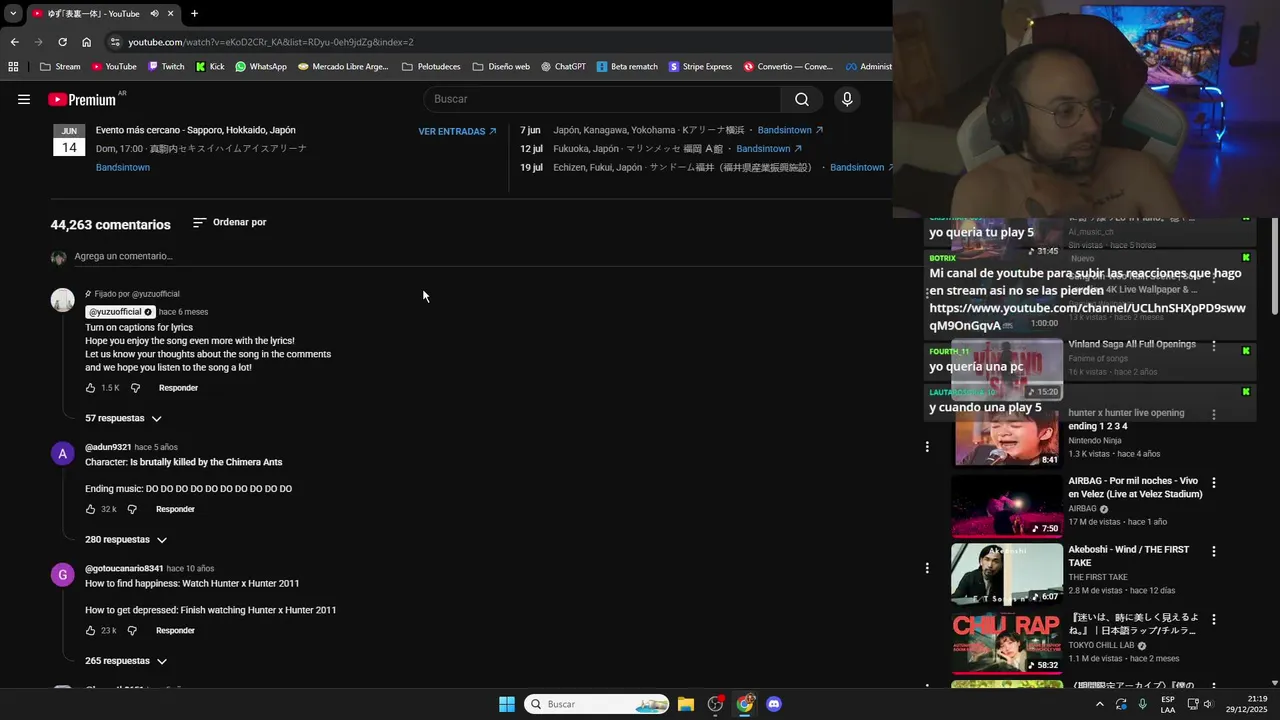Open options for hunter x hunter opening video
This screenshot has height=720, width=1280.
(1214, 414)
